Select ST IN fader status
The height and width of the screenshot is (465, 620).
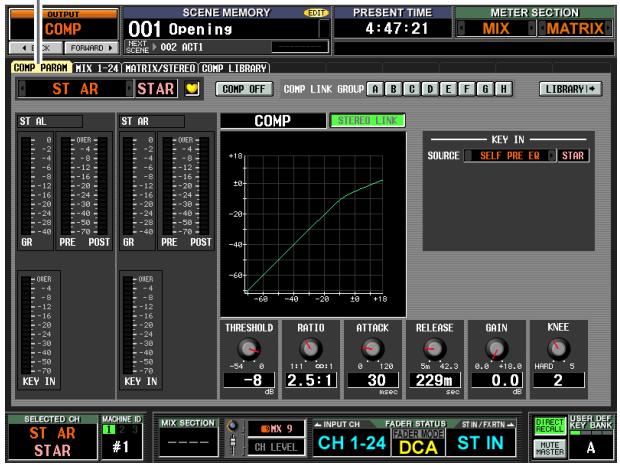[x=480, y=442]
